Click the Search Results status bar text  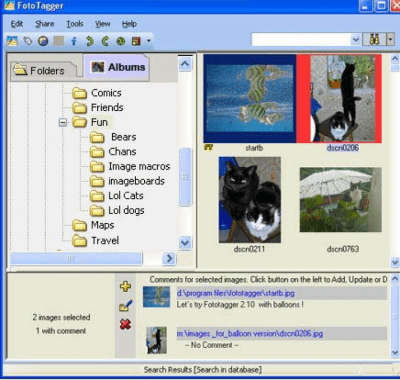click(x=203, y=369)
